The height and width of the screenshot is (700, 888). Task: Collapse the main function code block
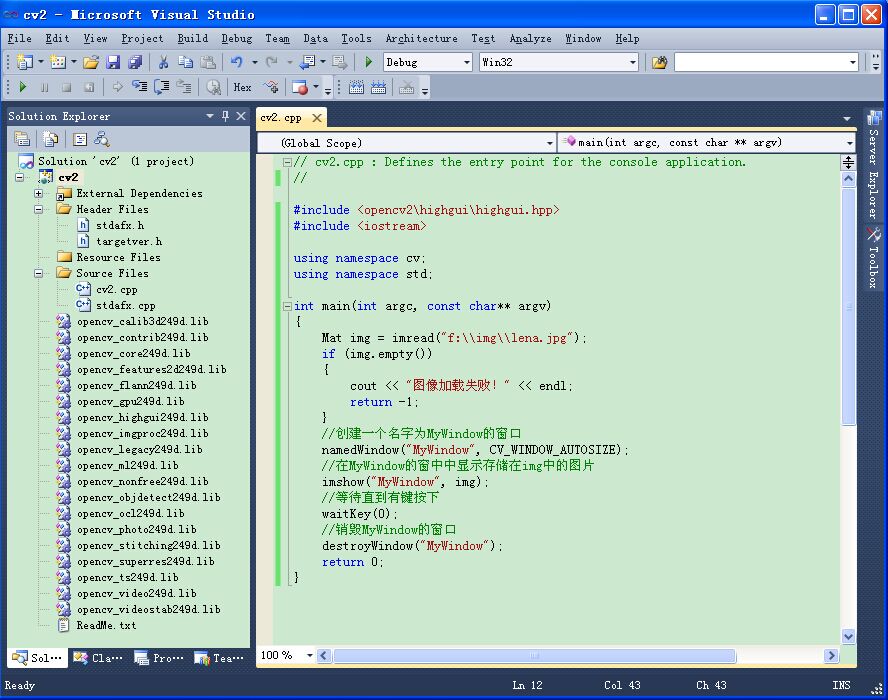tap(287, 306)
